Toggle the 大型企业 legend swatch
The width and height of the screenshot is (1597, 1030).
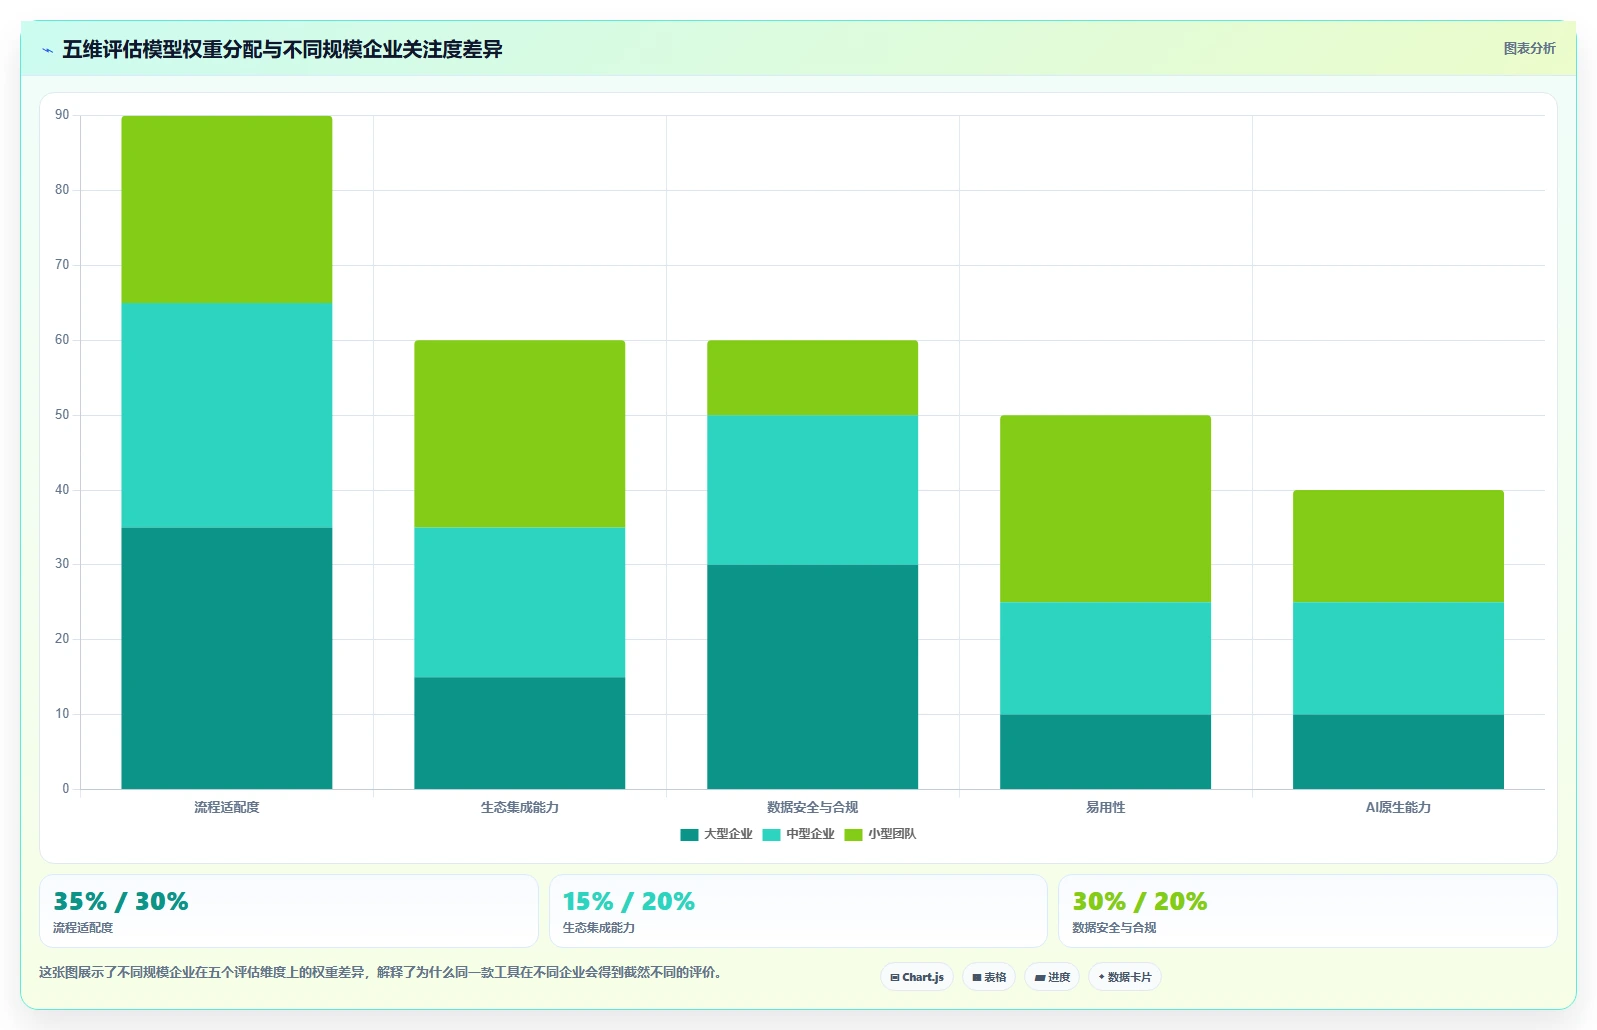pyautogui.click(x=689, y=834)
